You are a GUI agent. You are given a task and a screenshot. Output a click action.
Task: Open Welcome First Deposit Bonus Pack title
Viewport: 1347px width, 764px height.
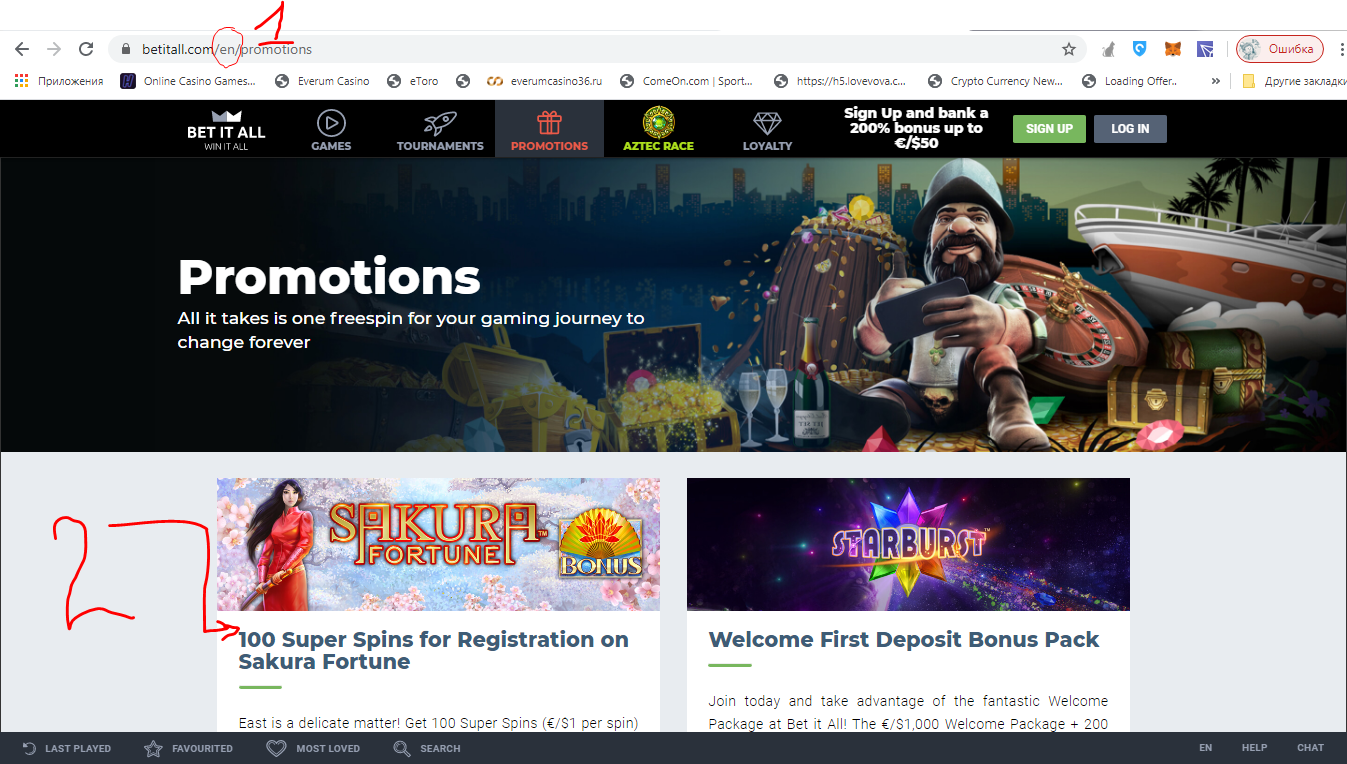(904, 640)
